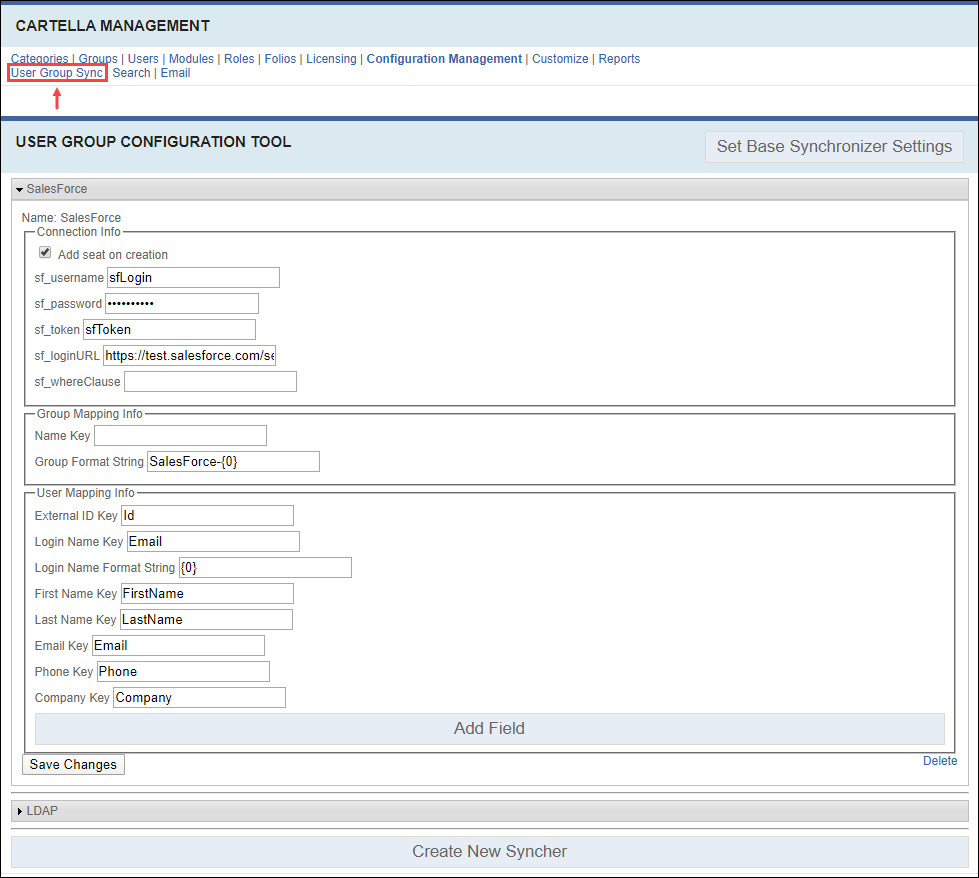
Task: Edit the Group Format String field
Action: (234, 461)
